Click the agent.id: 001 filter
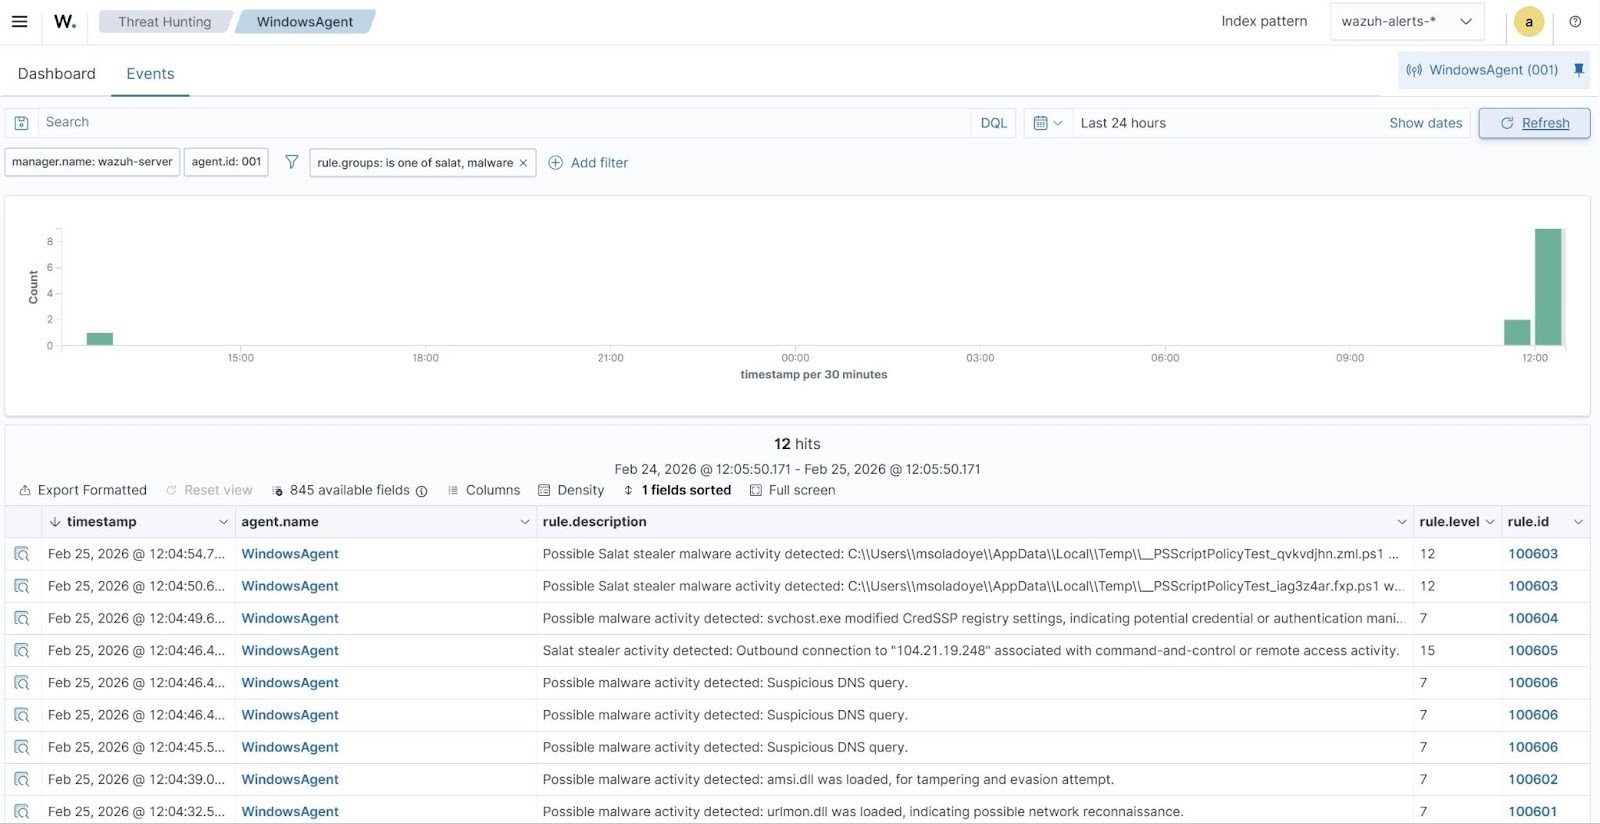1600x824 pixels. click(x=226, y=162)
